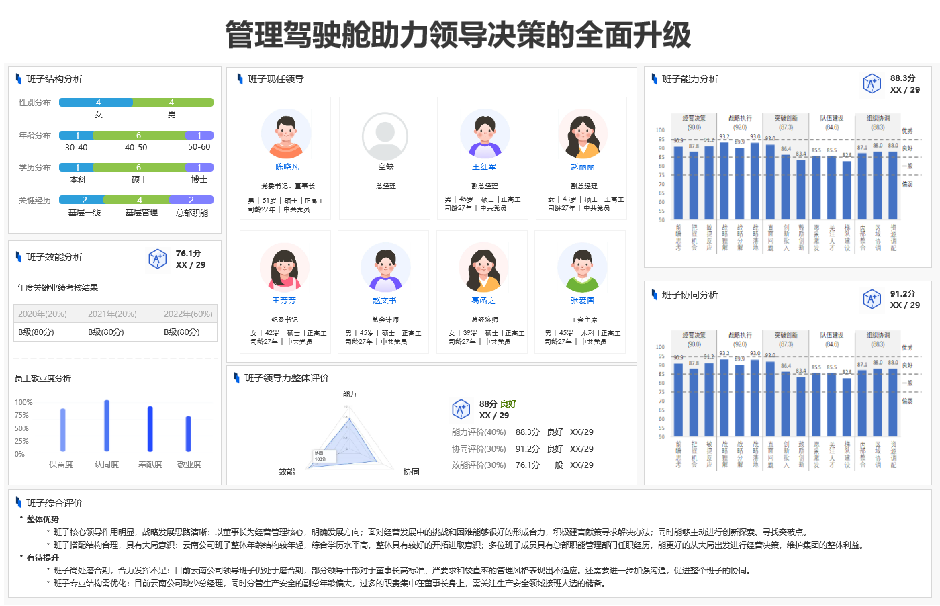Click the blue marker icon beside 班子结构分析
This screenshot has width=940, height=606.
click(x=18, y=78)
